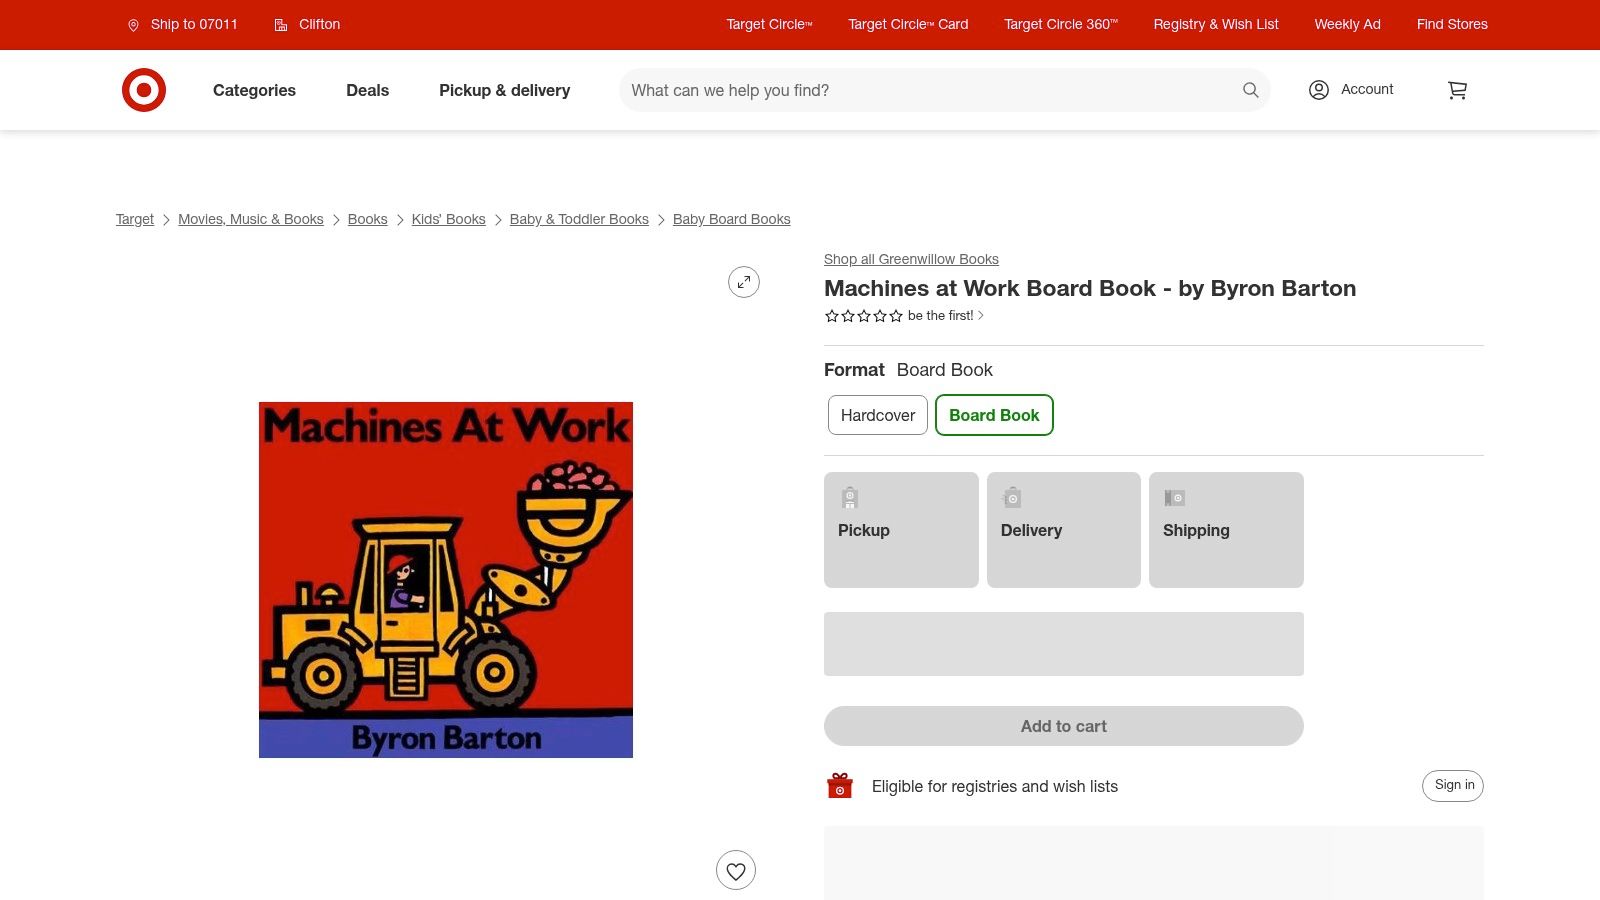This screenshot has width=1600, height=900.
Task: Open the Weekly Ad page
Action: coord(1347,25)
